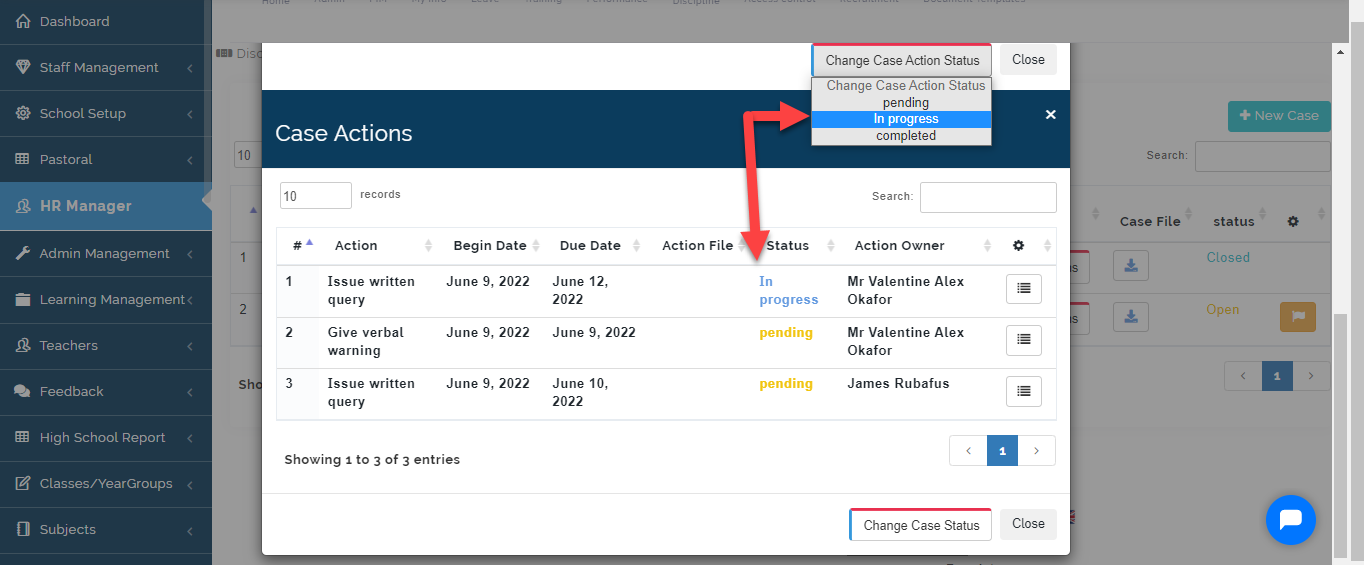Viewport: 1364px width, 565px height.
Task: Click gear column icon in background cases table
Action: [x=1292, y=221]
